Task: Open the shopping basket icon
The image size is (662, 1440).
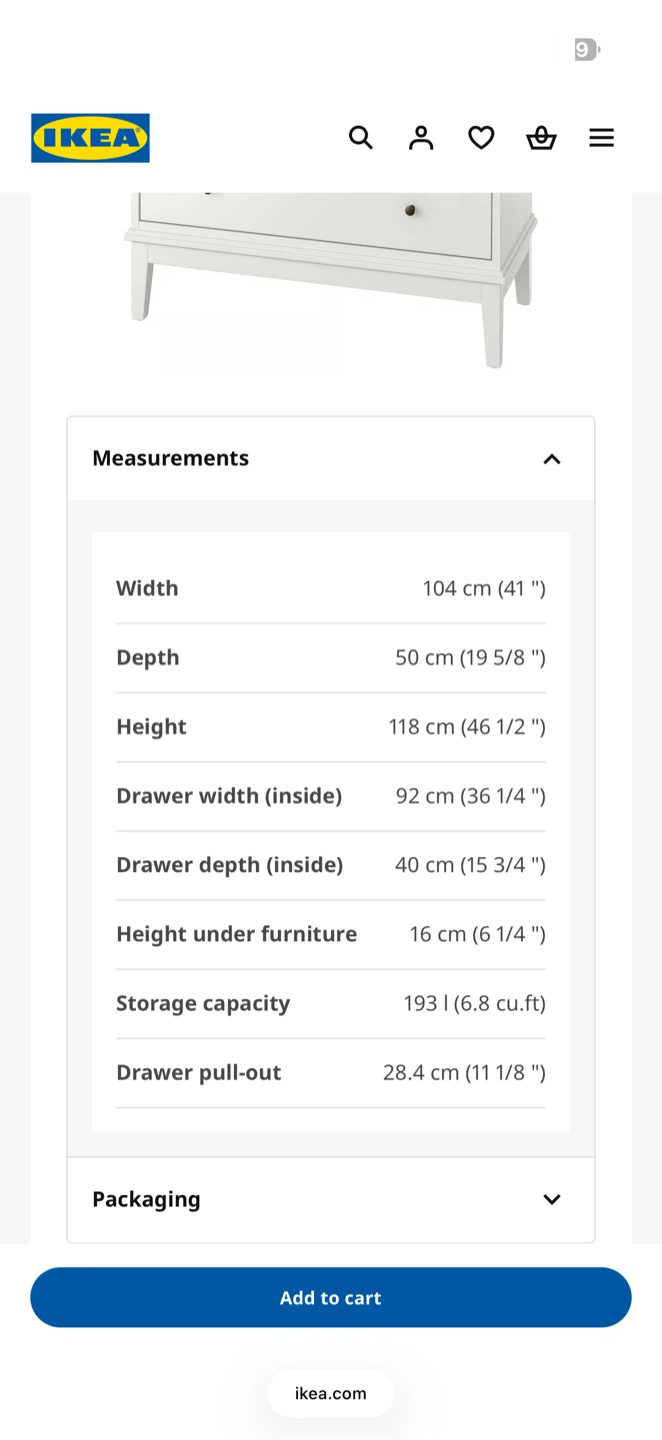Action: (x=541, y=138)
